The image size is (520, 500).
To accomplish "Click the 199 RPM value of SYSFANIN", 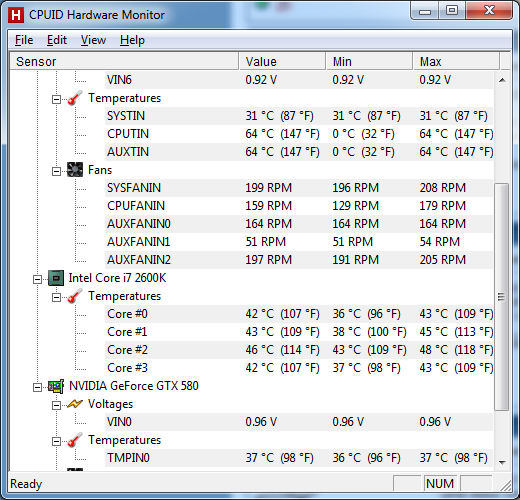I will pos(269,188).
